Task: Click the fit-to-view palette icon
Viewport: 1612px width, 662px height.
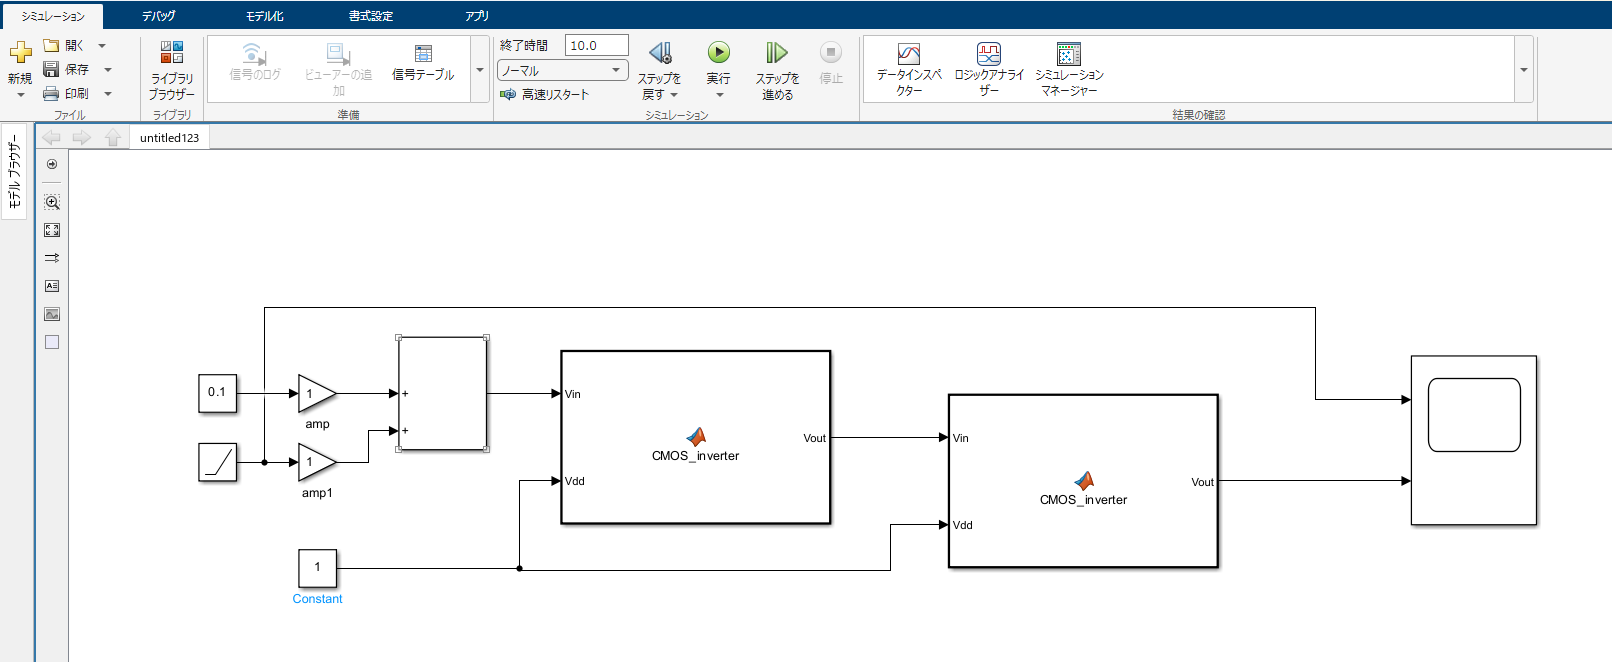Action: tap(52, 230)
